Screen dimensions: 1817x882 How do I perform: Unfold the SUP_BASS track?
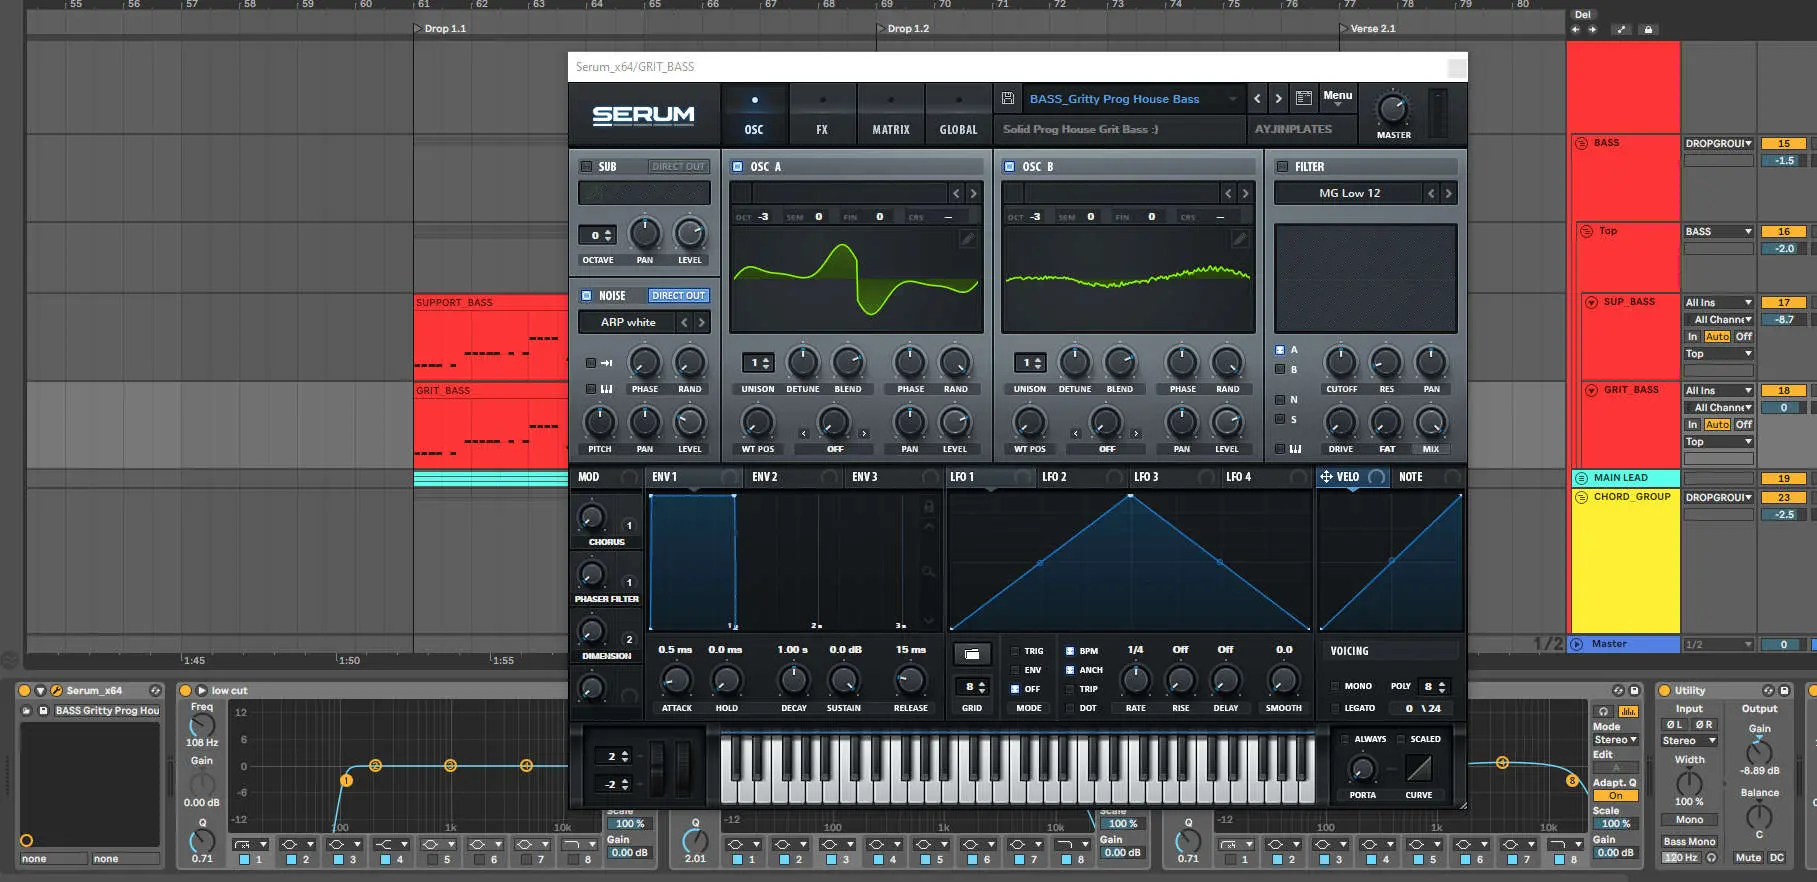[x=1591, y=302]
